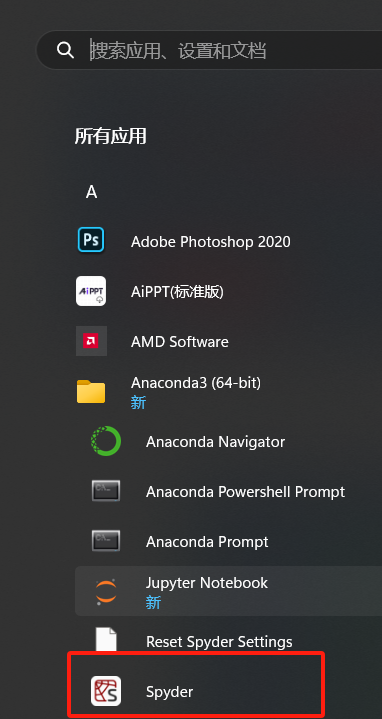This screenshot has height=719, width=382.
Task: Open AiPPT(标准版) from the list
Action: (x=177, y=292)
